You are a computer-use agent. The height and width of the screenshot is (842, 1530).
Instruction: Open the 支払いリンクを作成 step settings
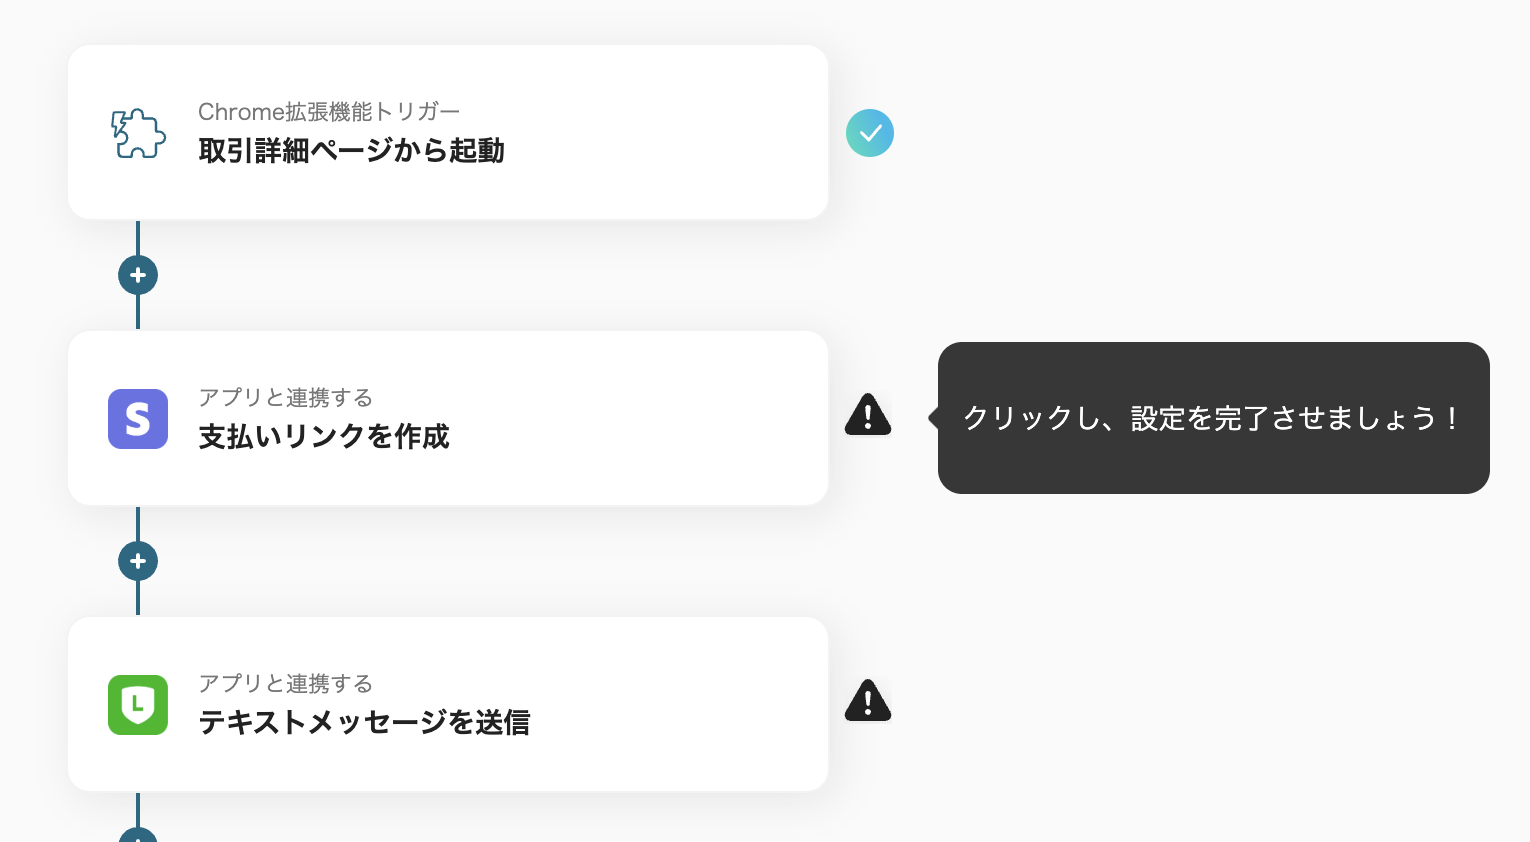click(x=324, y=437)
